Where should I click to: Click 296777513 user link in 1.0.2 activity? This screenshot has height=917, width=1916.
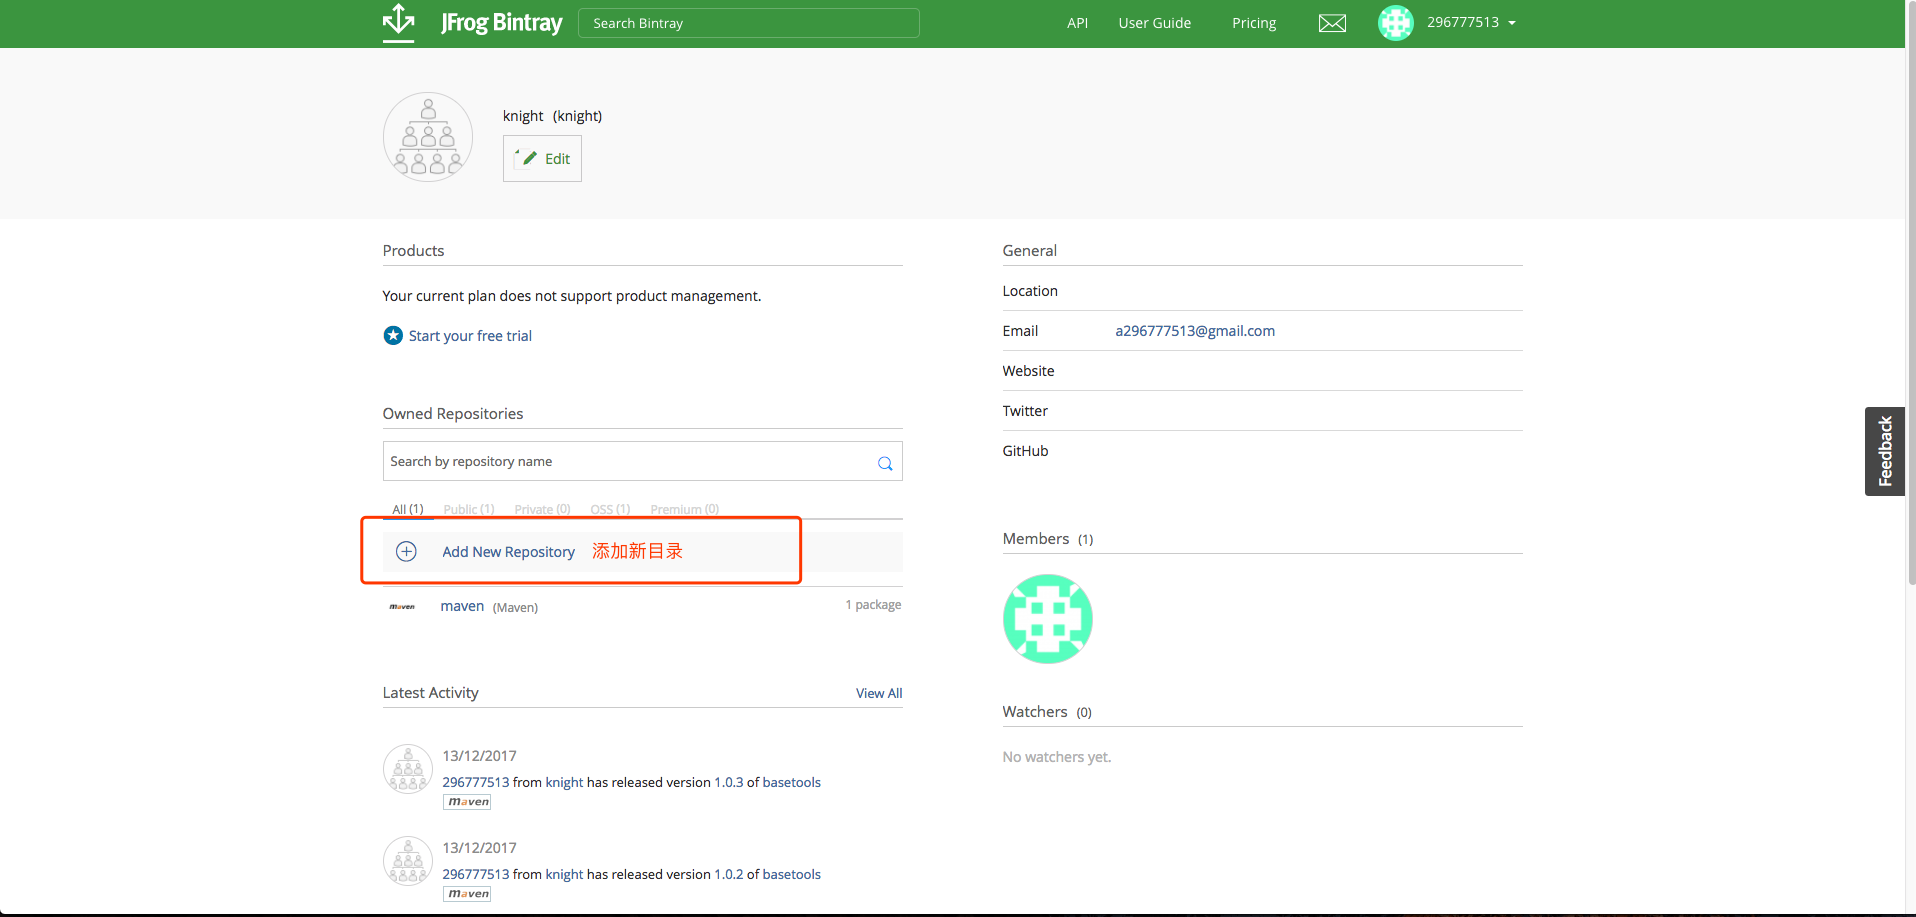[476, 874]
